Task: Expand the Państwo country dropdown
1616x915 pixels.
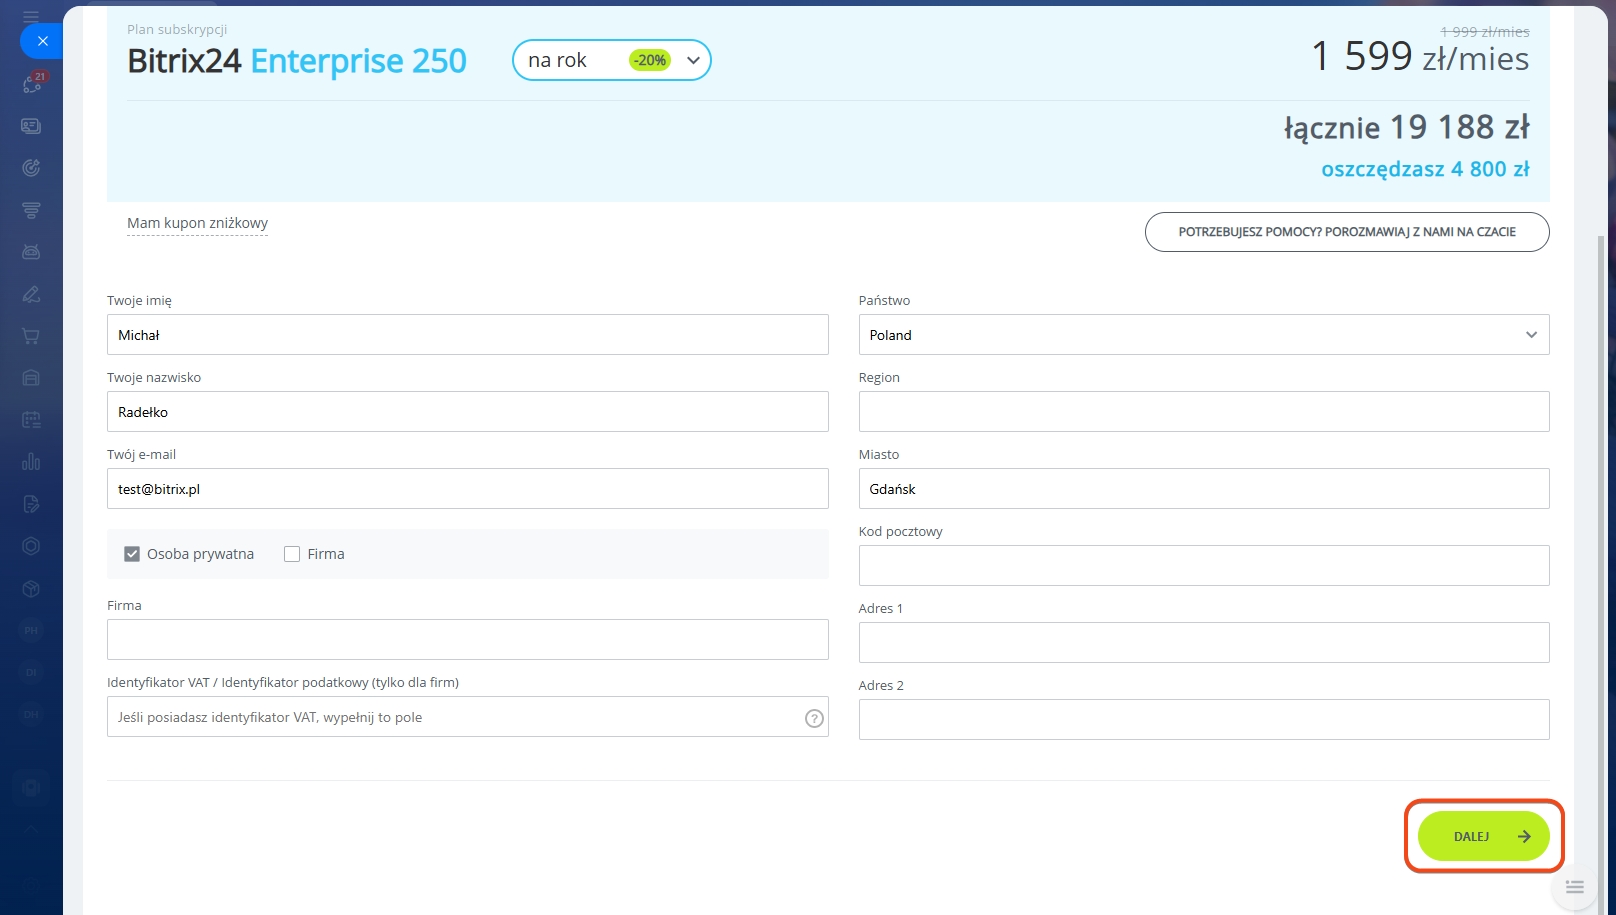Action: [1204, 335]
